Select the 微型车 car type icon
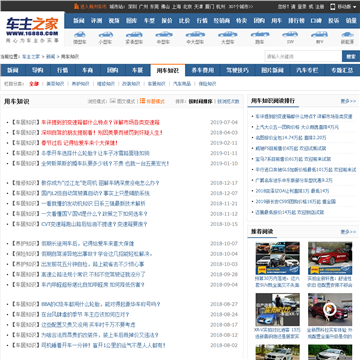360x360 pixels. [80, 37]
